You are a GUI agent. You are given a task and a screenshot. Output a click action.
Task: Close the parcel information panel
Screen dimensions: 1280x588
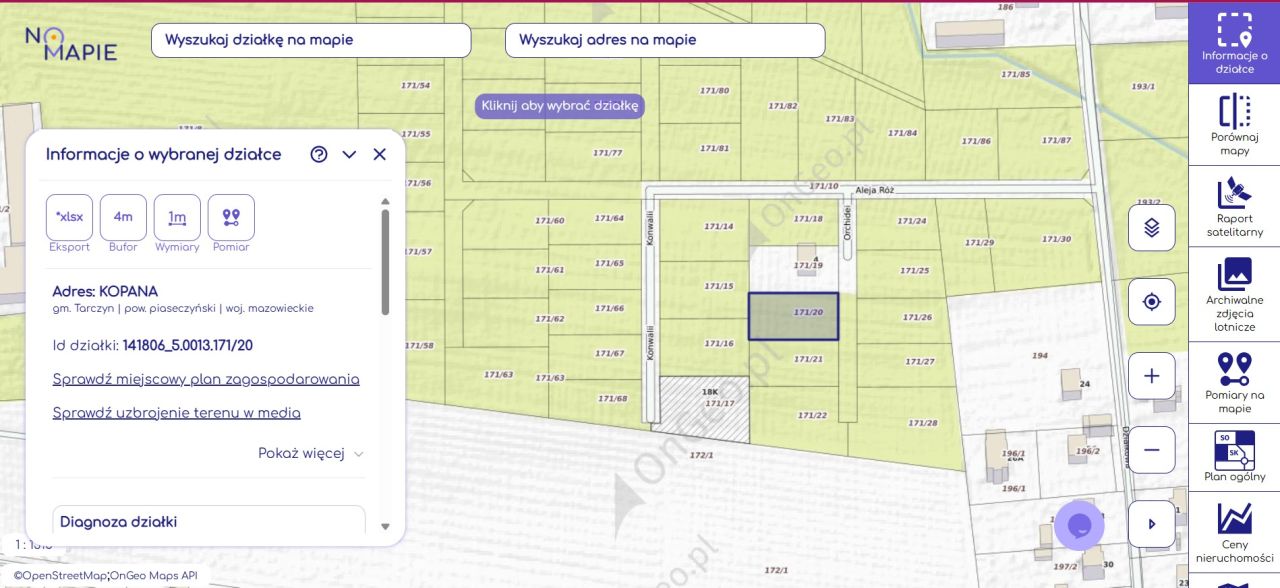click(379, 154)
